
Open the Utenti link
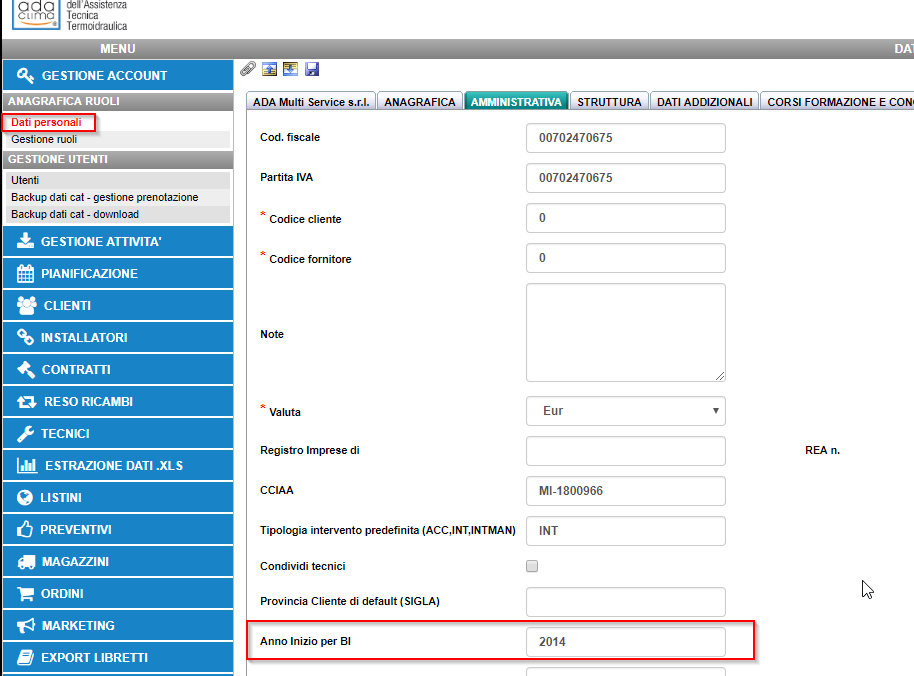(25, 180)
